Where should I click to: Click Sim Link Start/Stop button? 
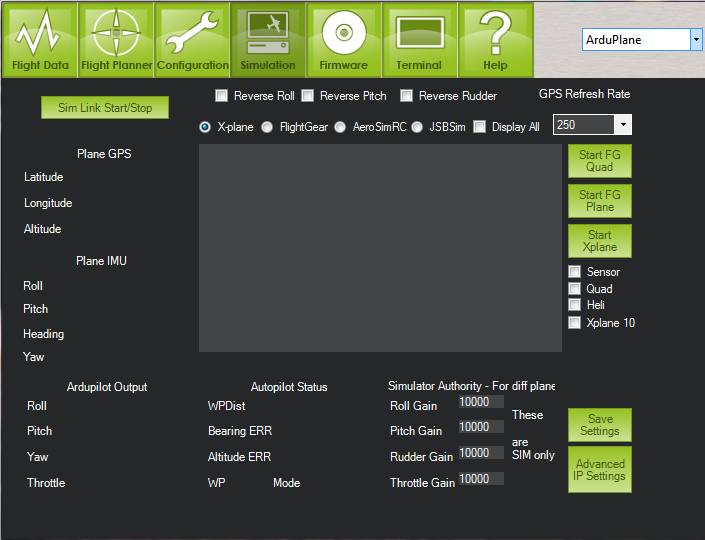[105, 108]
